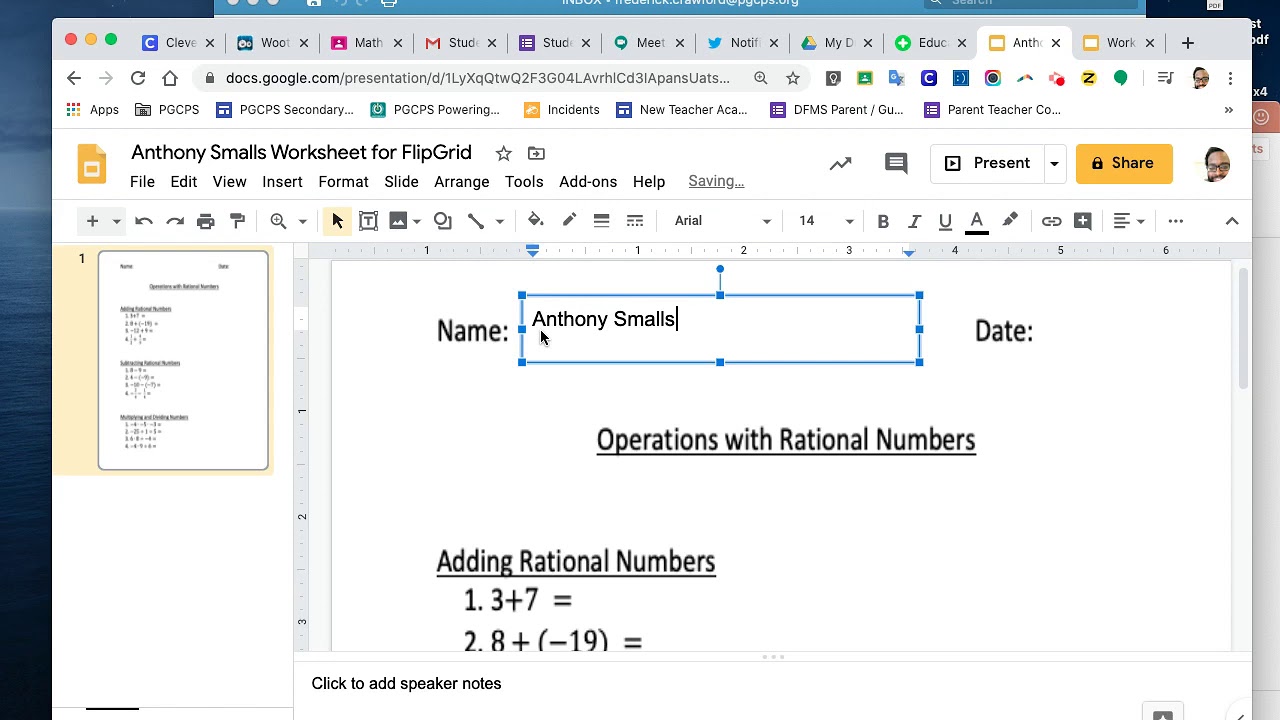1280x720 pixels.
Task: Open line type dropdown arrow
Action: (x=499, y=221)
